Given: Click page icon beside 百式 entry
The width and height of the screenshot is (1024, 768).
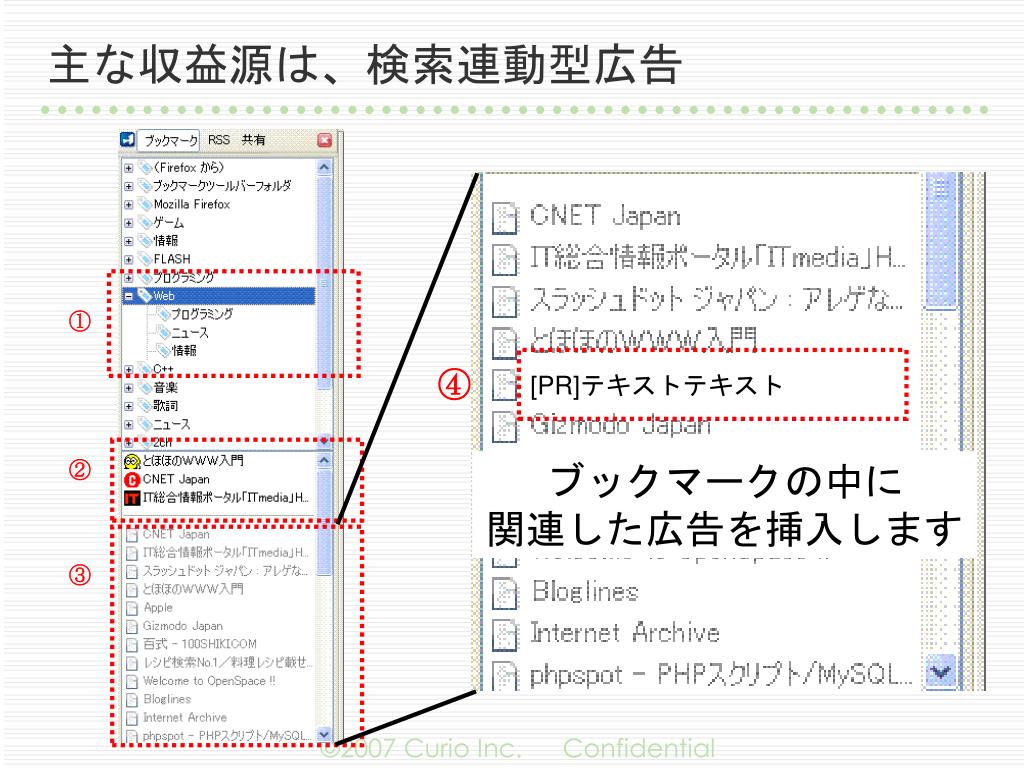Looking at the screenshot, I should pos(132,645).
